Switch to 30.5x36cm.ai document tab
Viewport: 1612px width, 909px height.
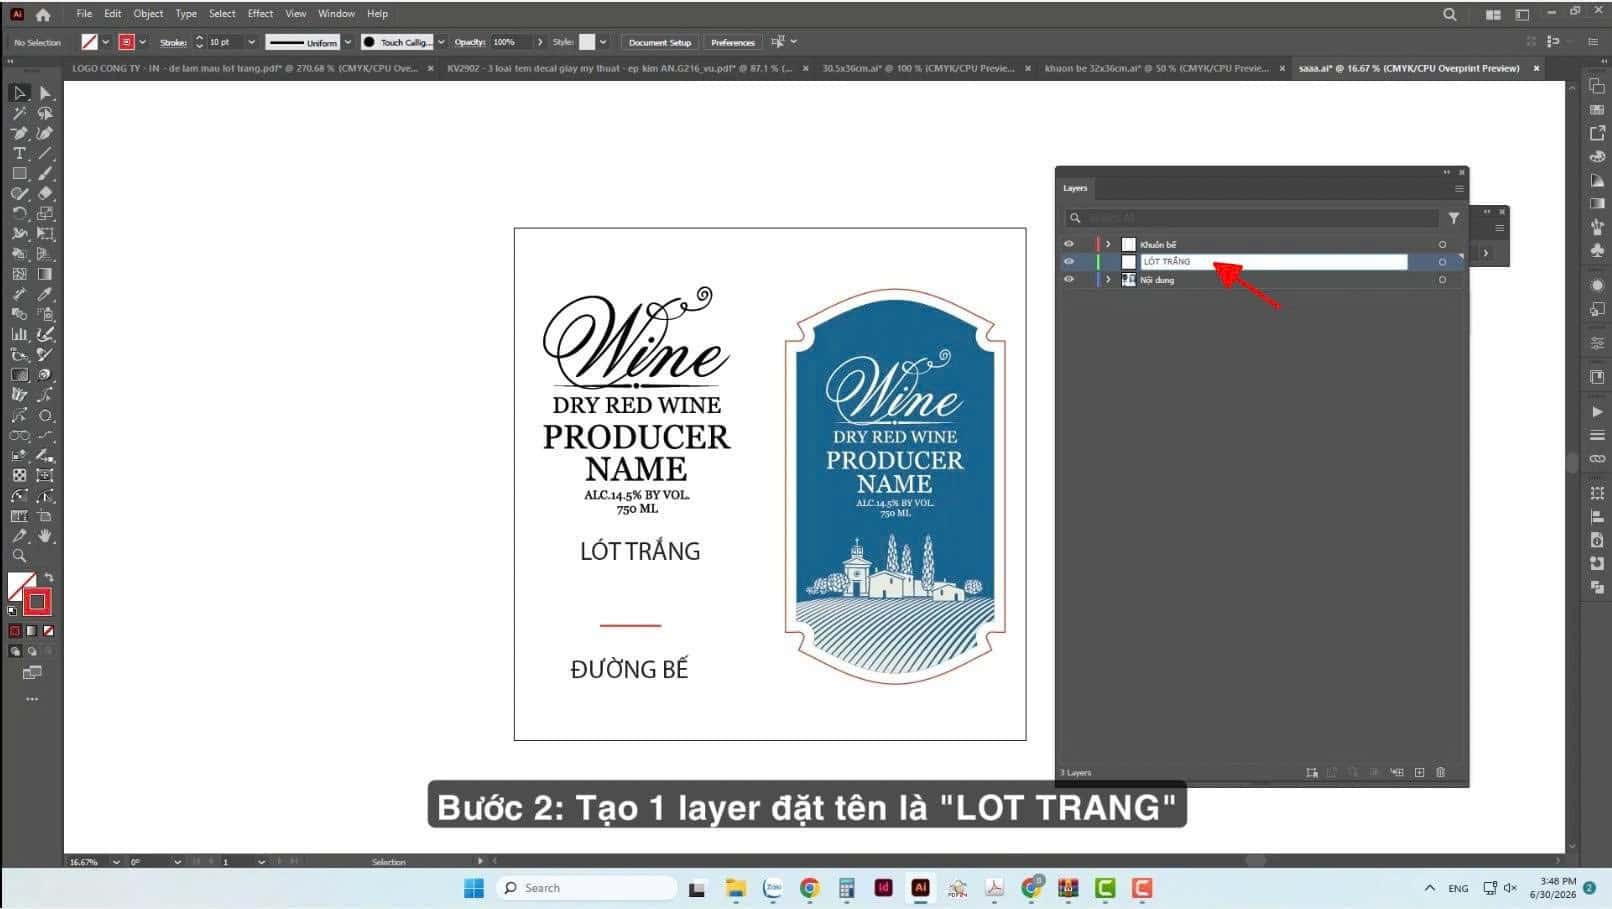click(918, 68)
